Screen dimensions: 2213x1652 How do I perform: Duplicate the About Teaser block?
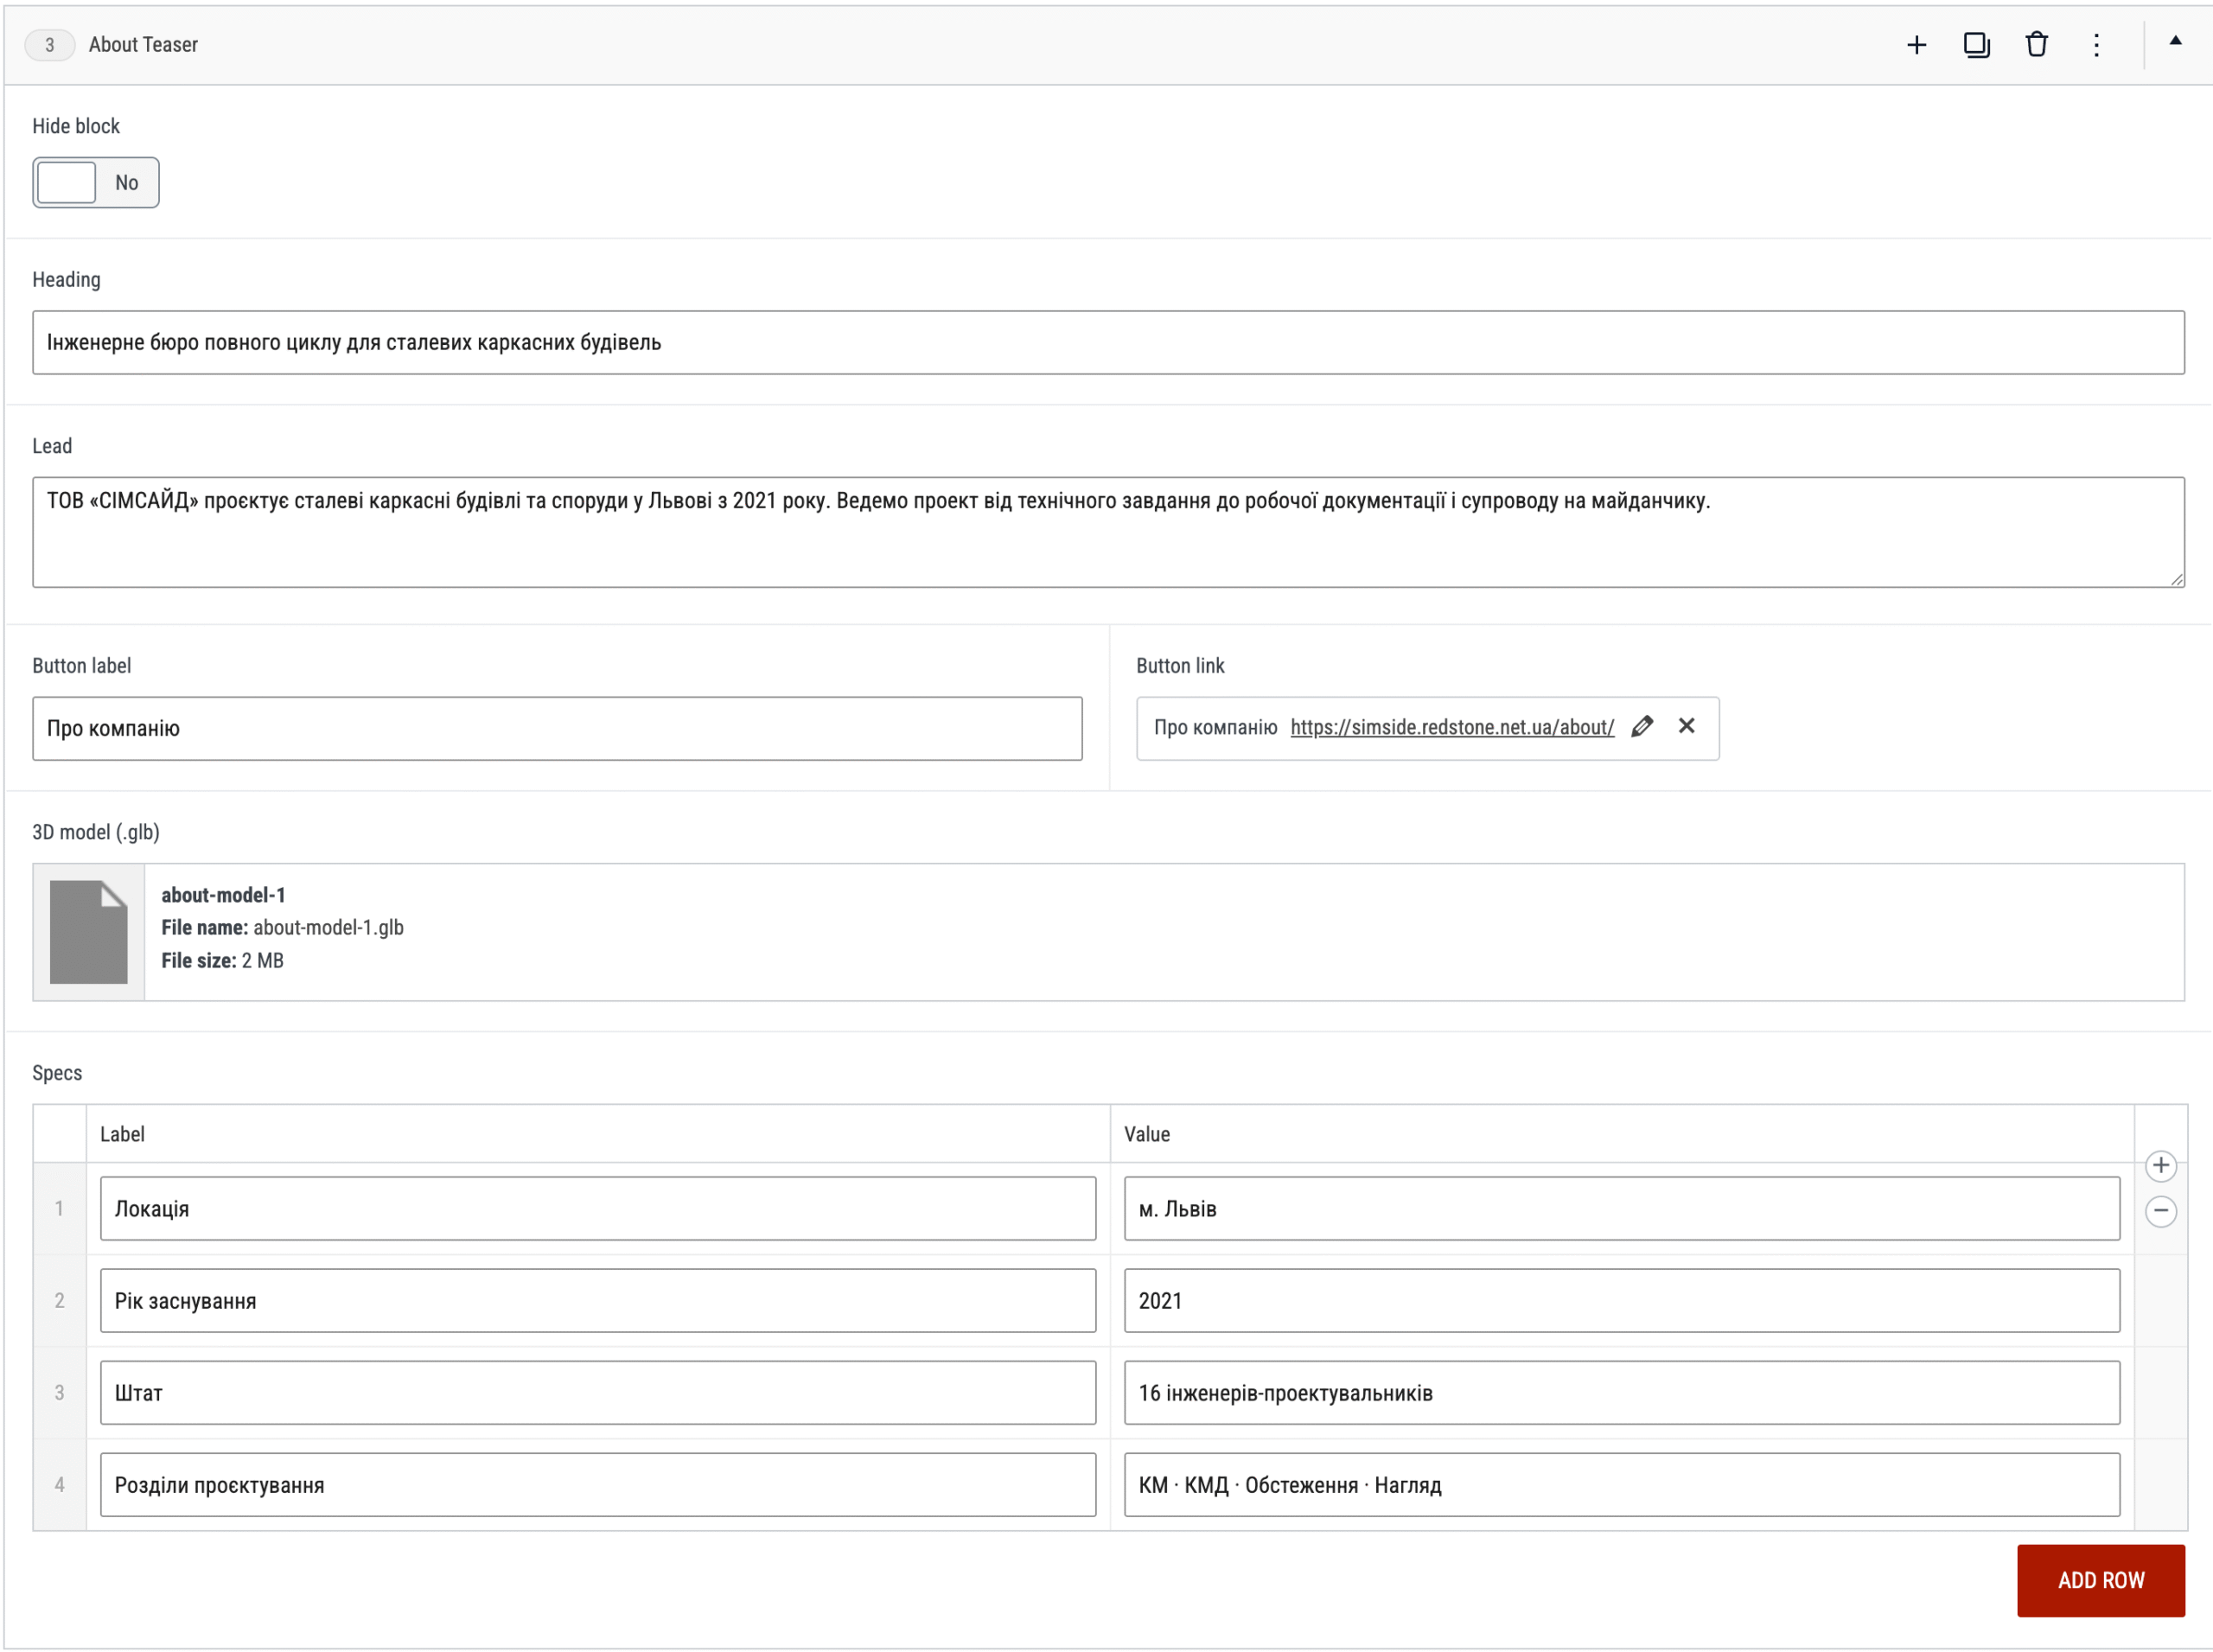pyautogui.click(x=1976, y=45)
